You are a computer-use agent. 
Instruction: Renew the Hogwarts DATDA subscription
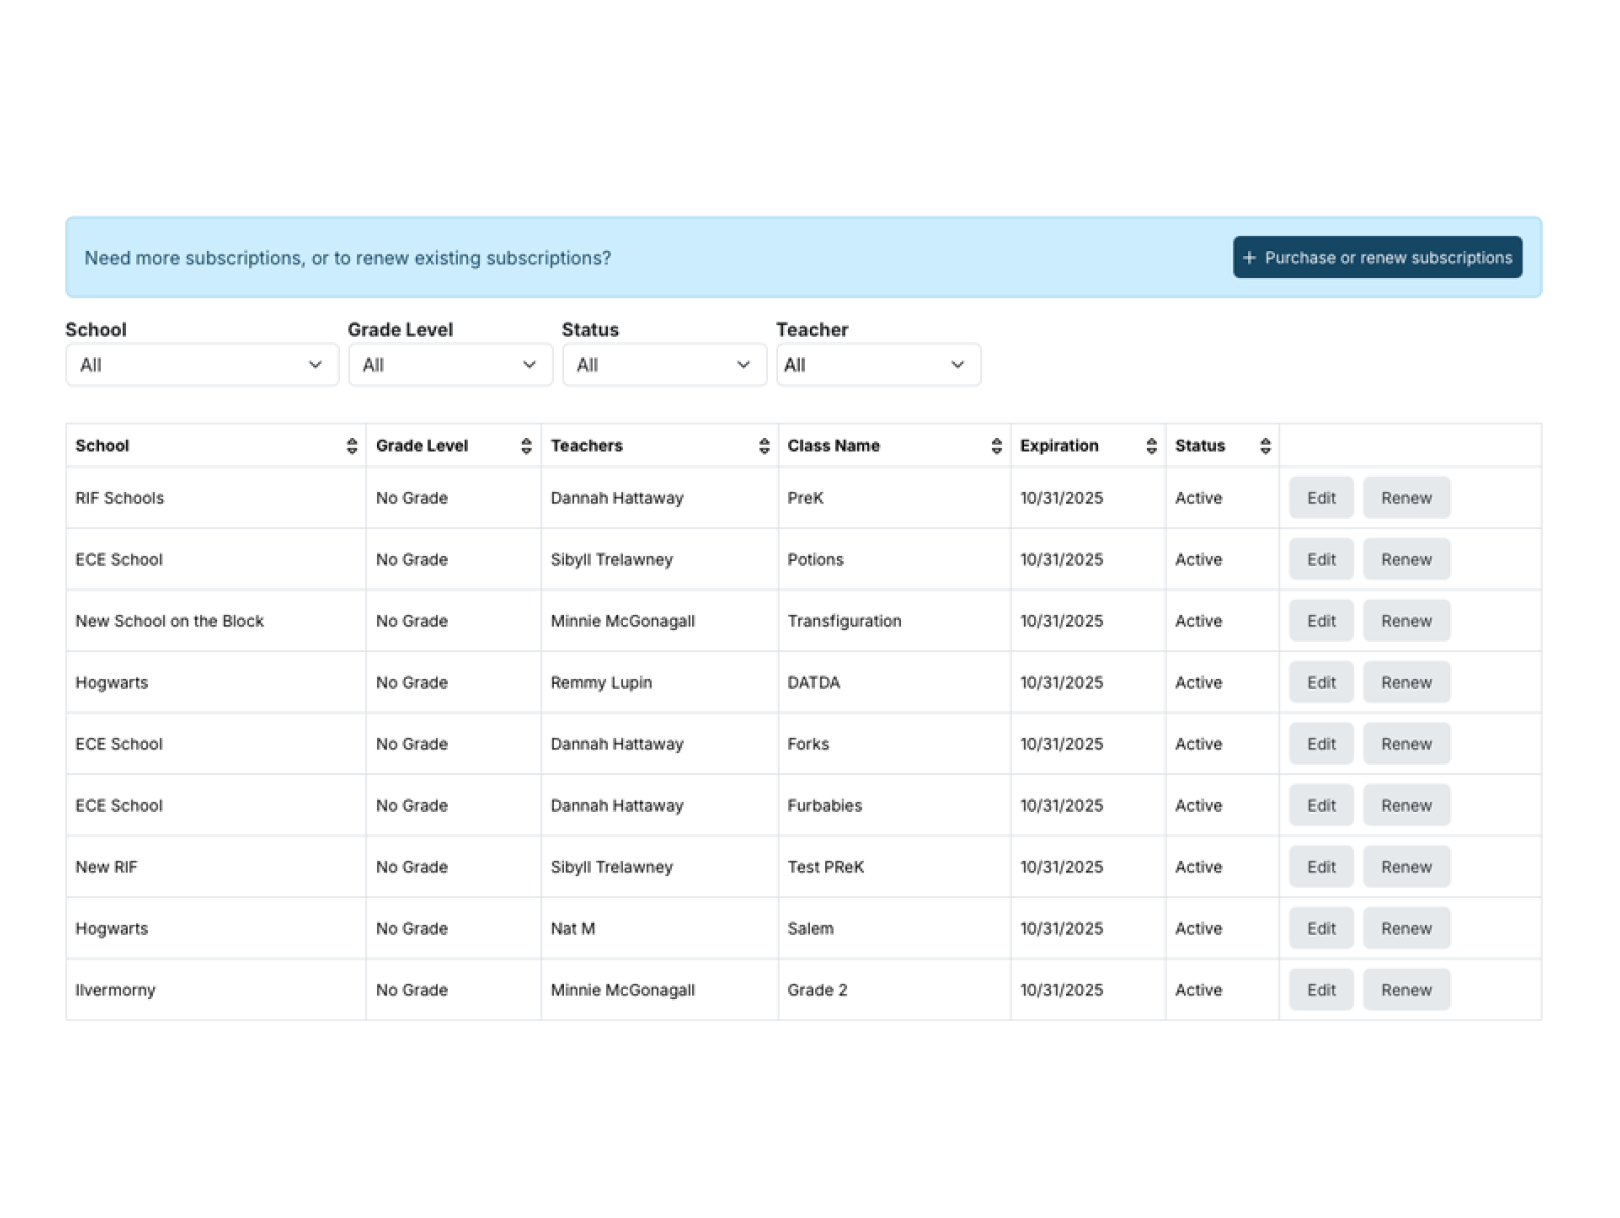pos(1406,682)
